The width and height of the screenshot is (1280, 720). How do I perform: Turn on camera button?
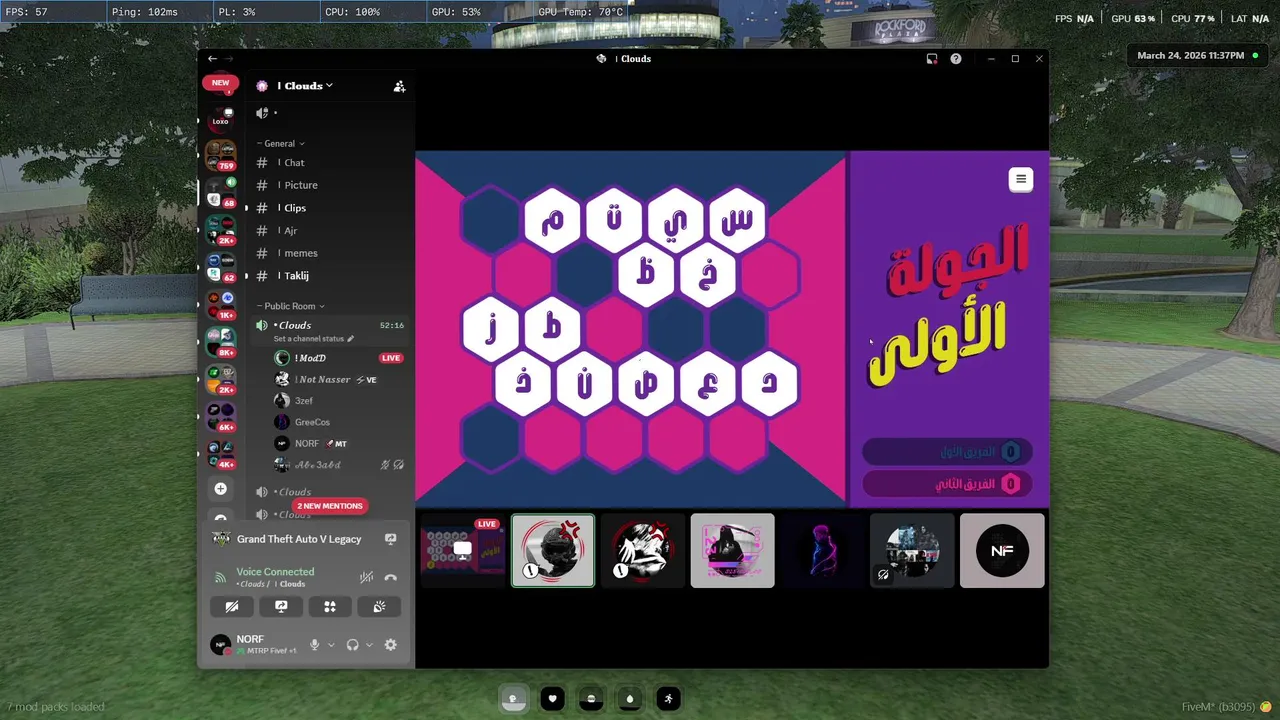coord(232,607)
